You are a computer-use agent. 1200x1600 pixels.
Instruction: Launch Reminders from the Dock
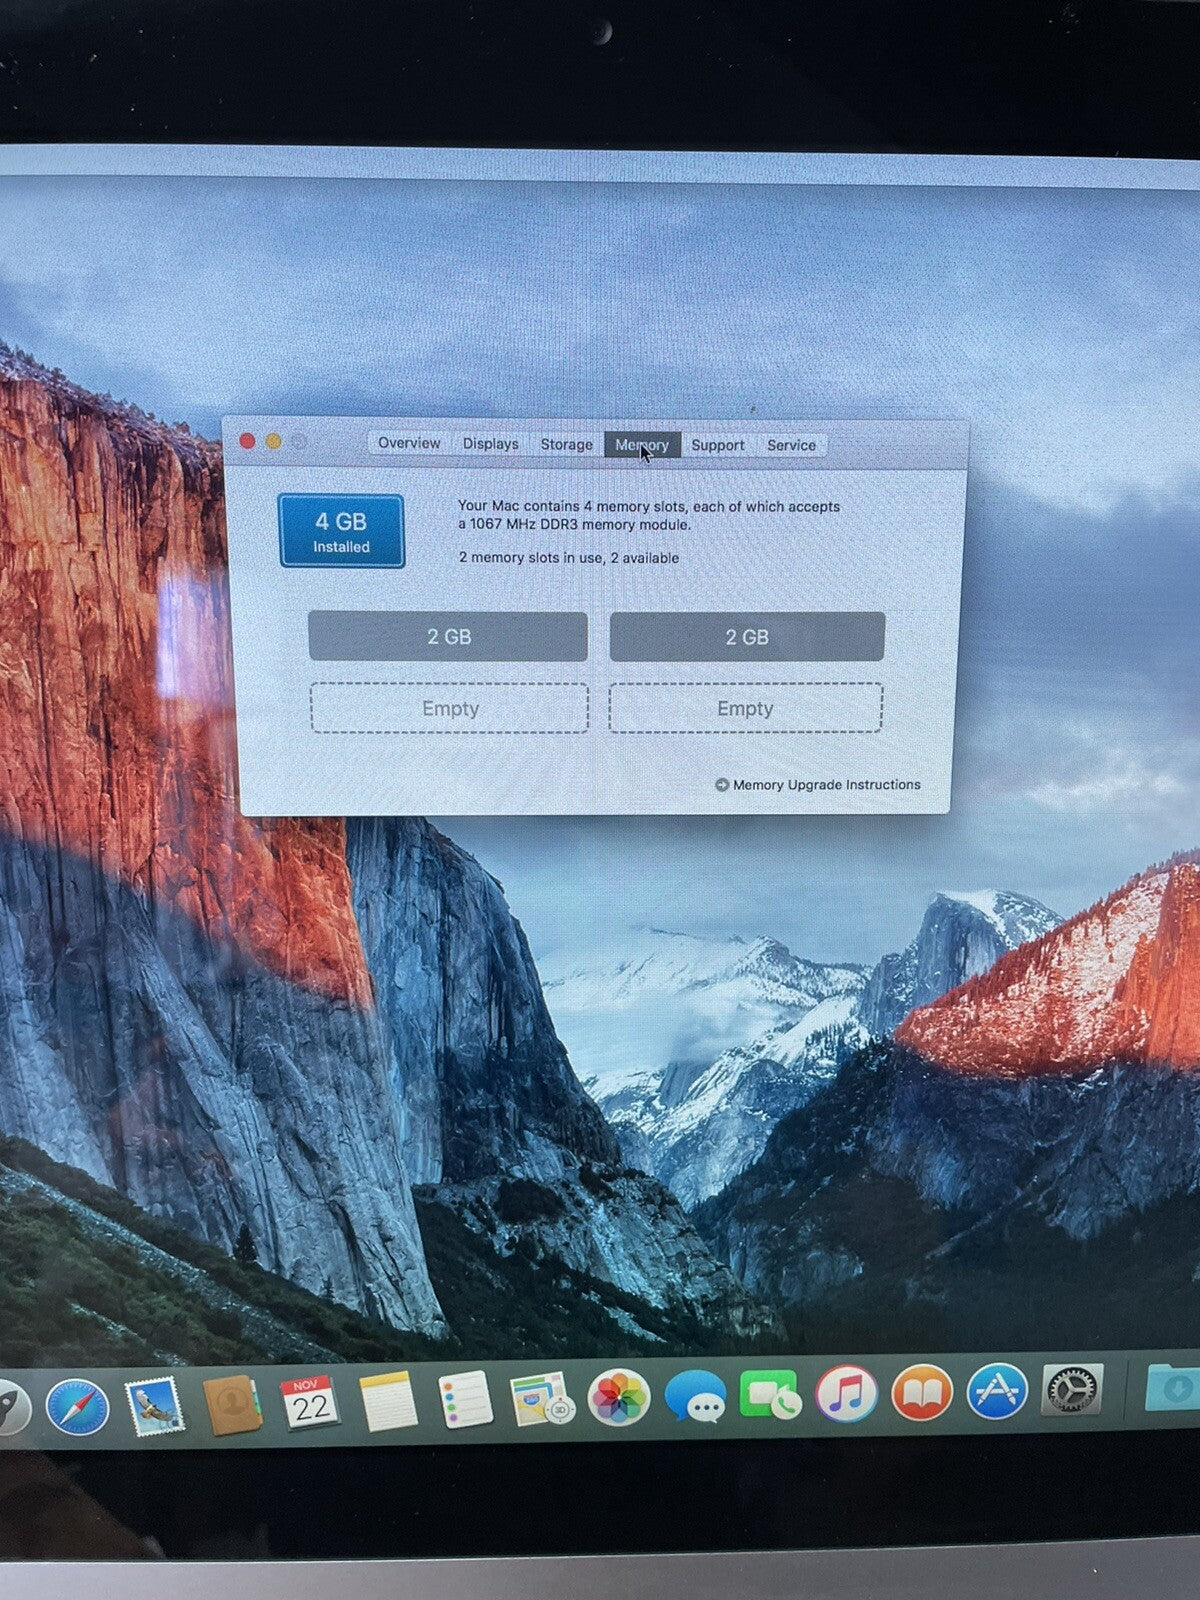pyautogui.click(x=465, y=1399)
